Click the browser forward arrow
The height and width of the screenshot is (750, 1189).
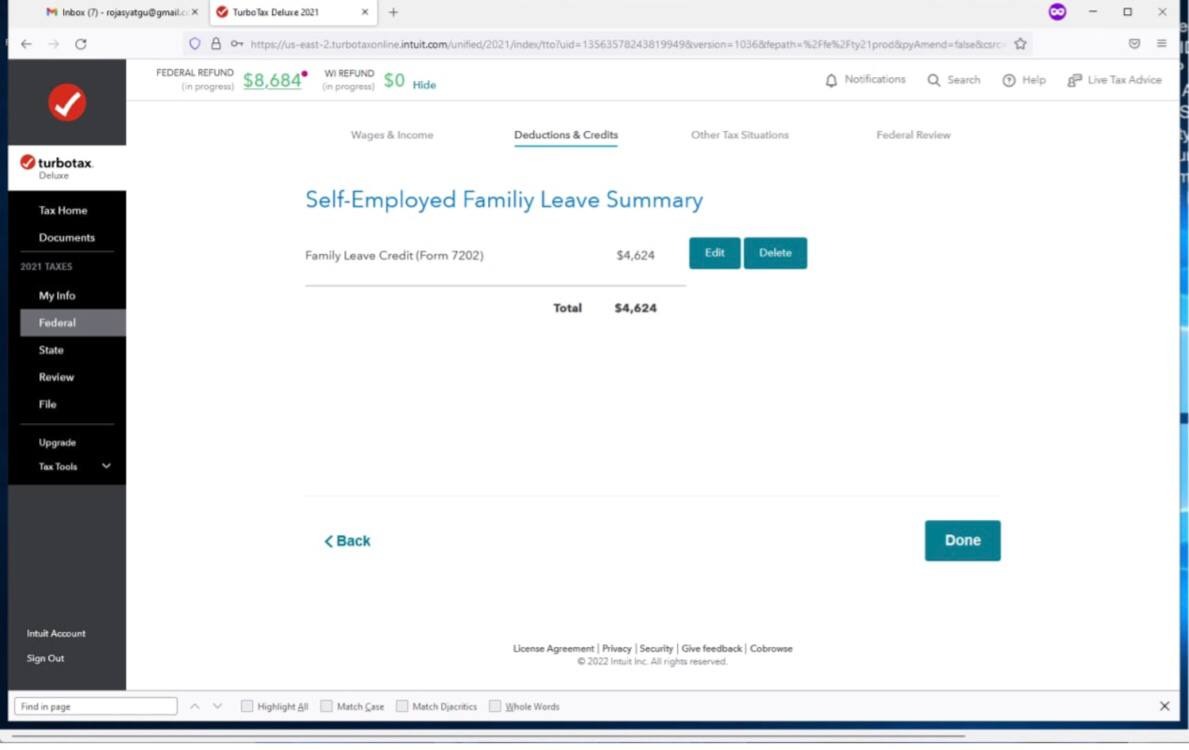pyautogui.click(x=54, y=44)
